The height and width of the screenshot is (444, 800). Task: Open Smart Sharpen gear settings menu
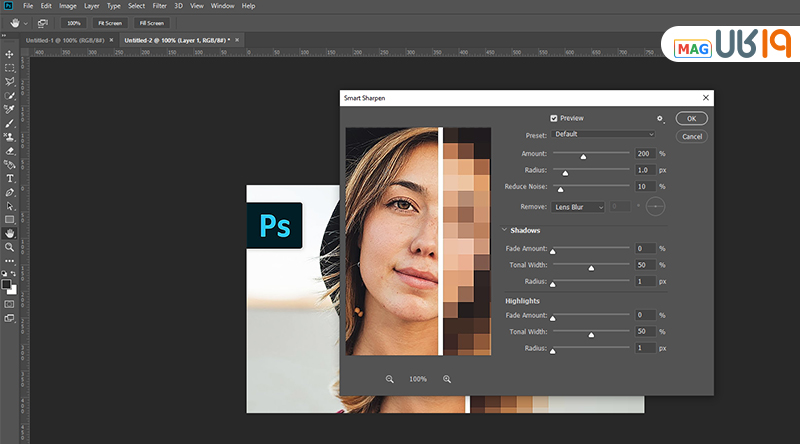click(660, 118)
